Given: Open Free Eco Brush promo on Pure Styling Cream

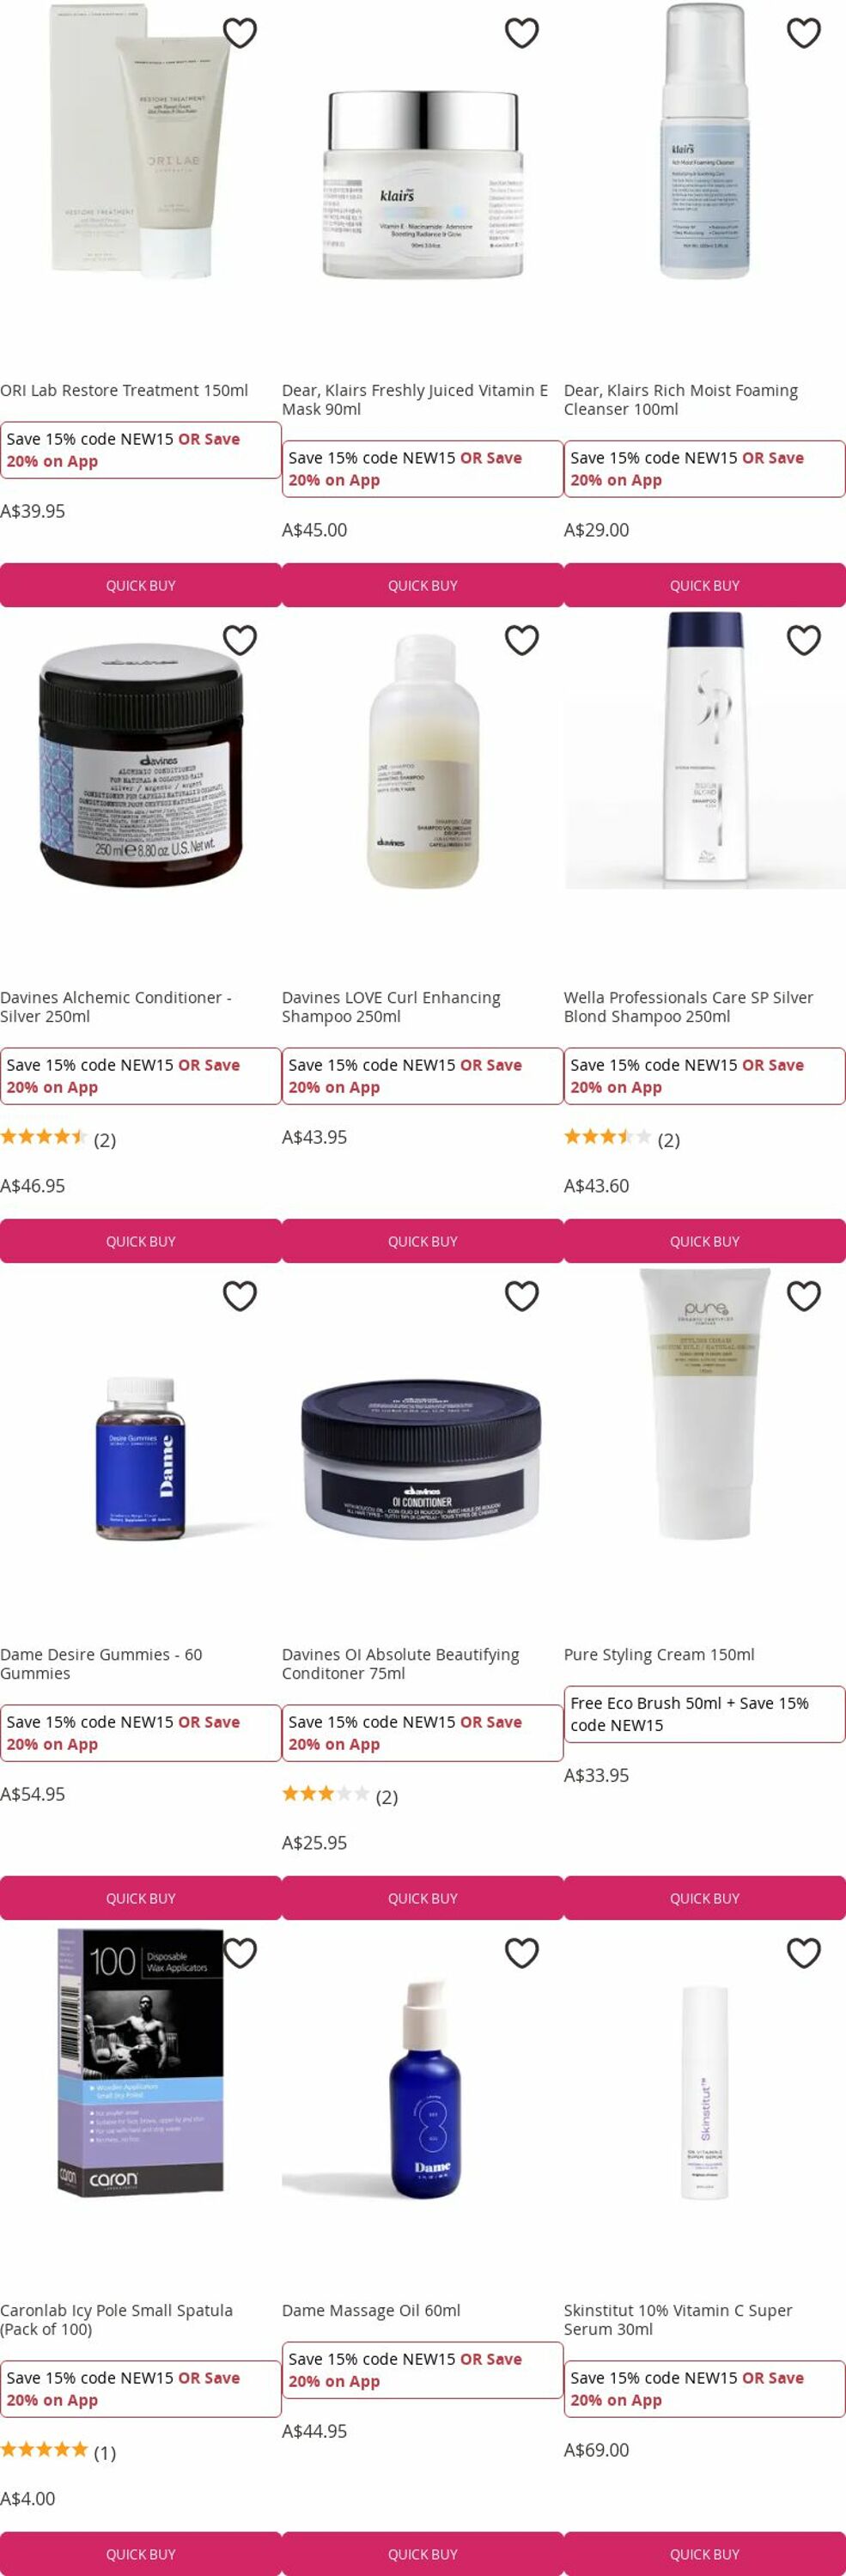Looking at the screenshot, I should [705, 1714].
